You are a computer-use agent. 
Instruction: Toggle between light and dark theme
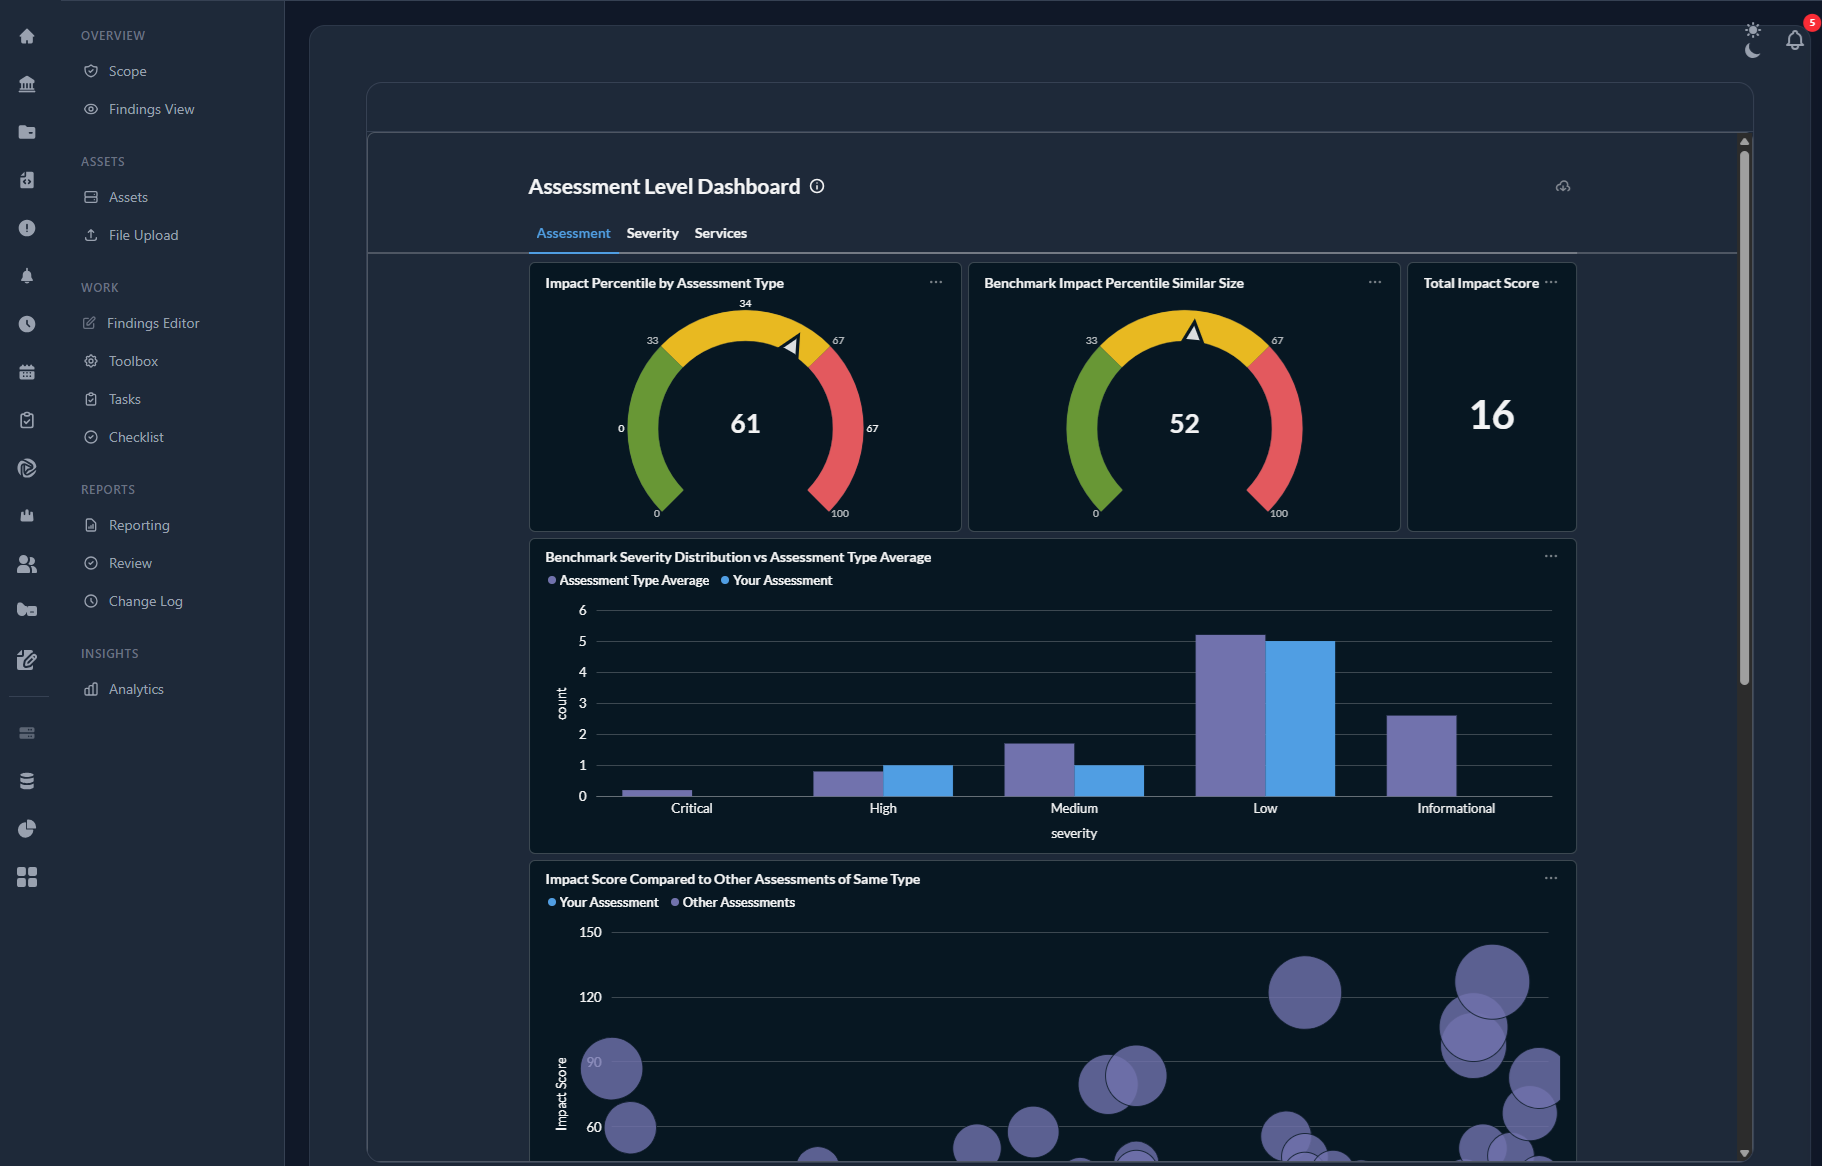coord(1752,39)
